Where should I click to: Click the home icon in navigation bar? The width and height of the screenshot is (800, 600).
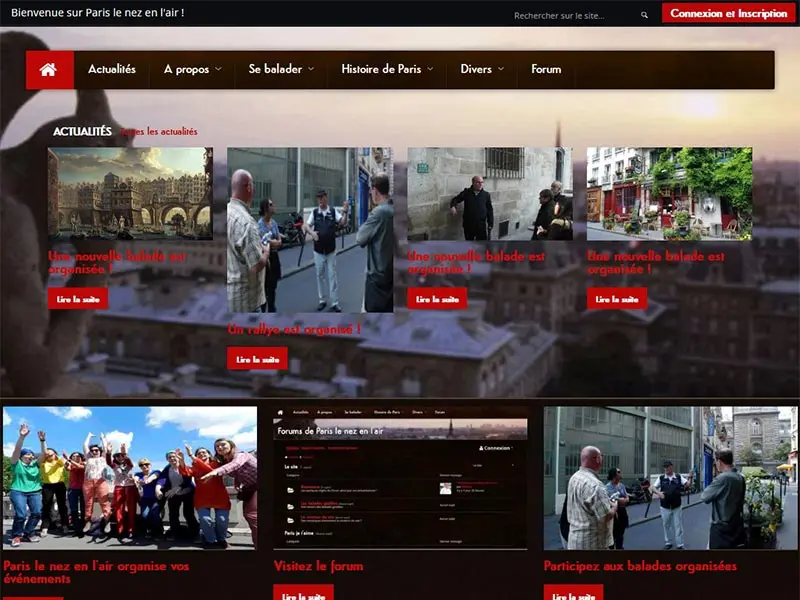49,70
